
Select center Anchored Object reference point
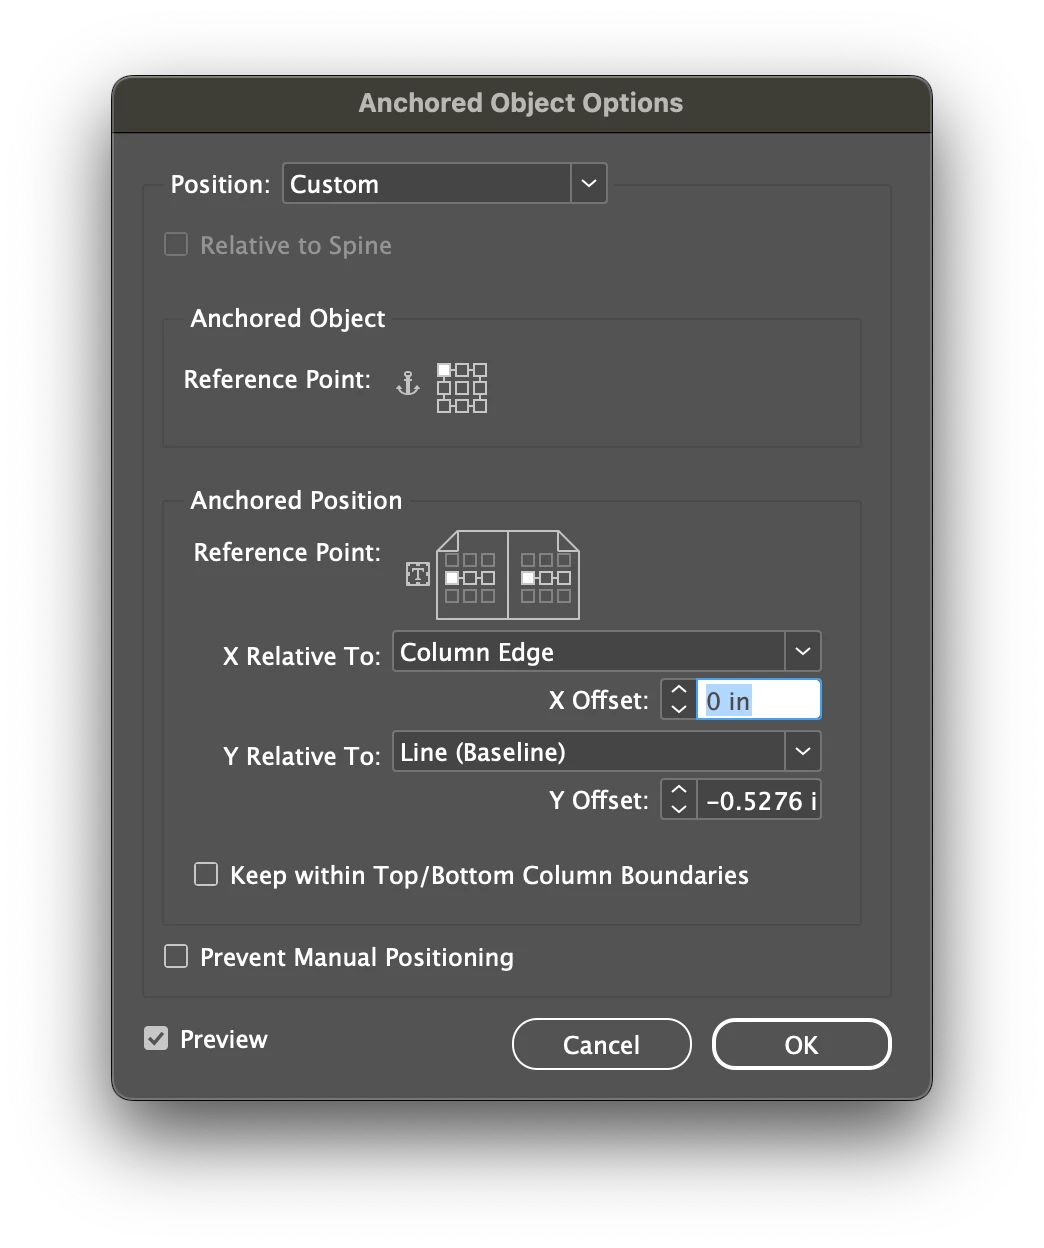click(x=462, y=388)
